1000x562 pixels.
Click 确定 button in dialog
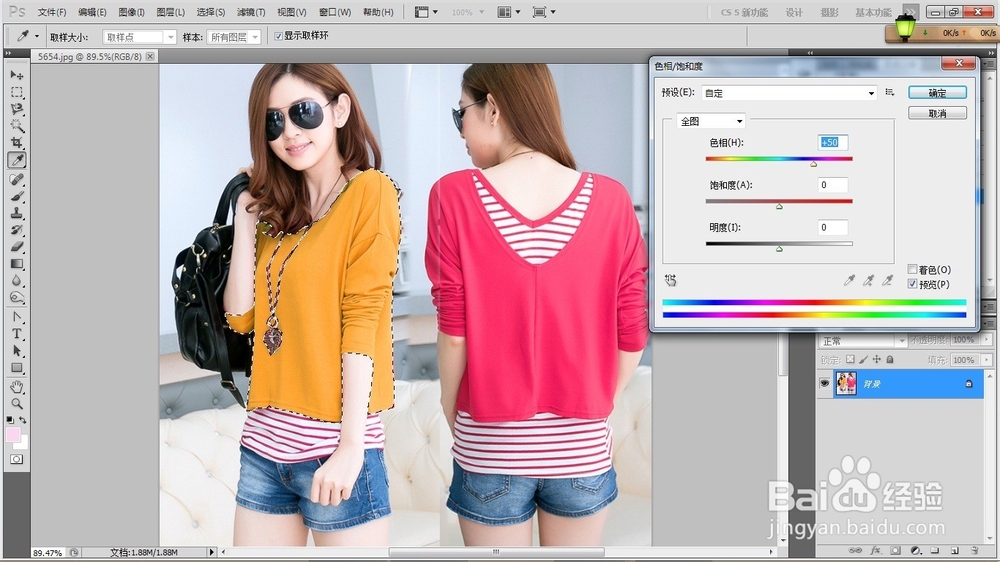point(938,93)
